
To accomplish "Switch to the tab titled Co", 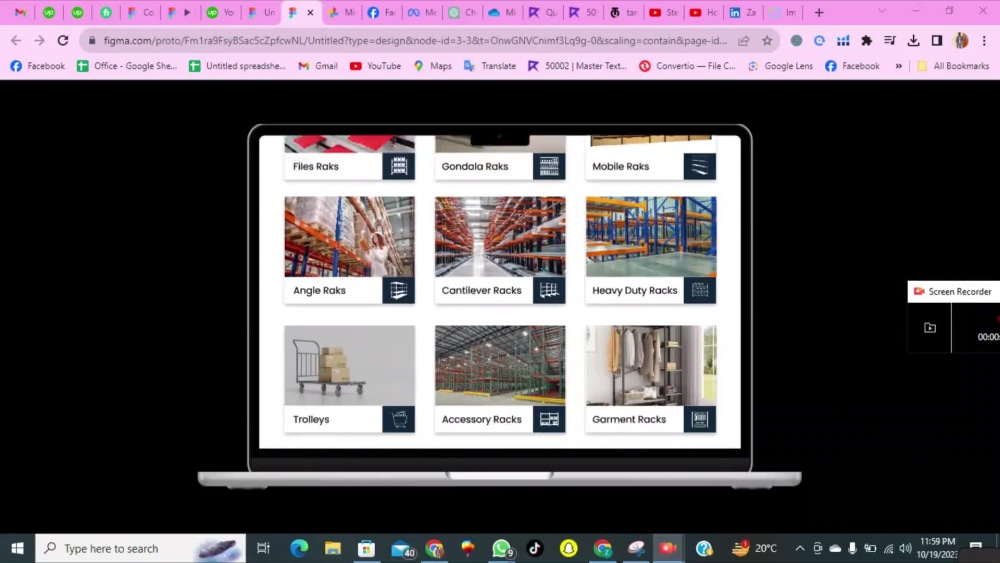I will pos(140,12).
